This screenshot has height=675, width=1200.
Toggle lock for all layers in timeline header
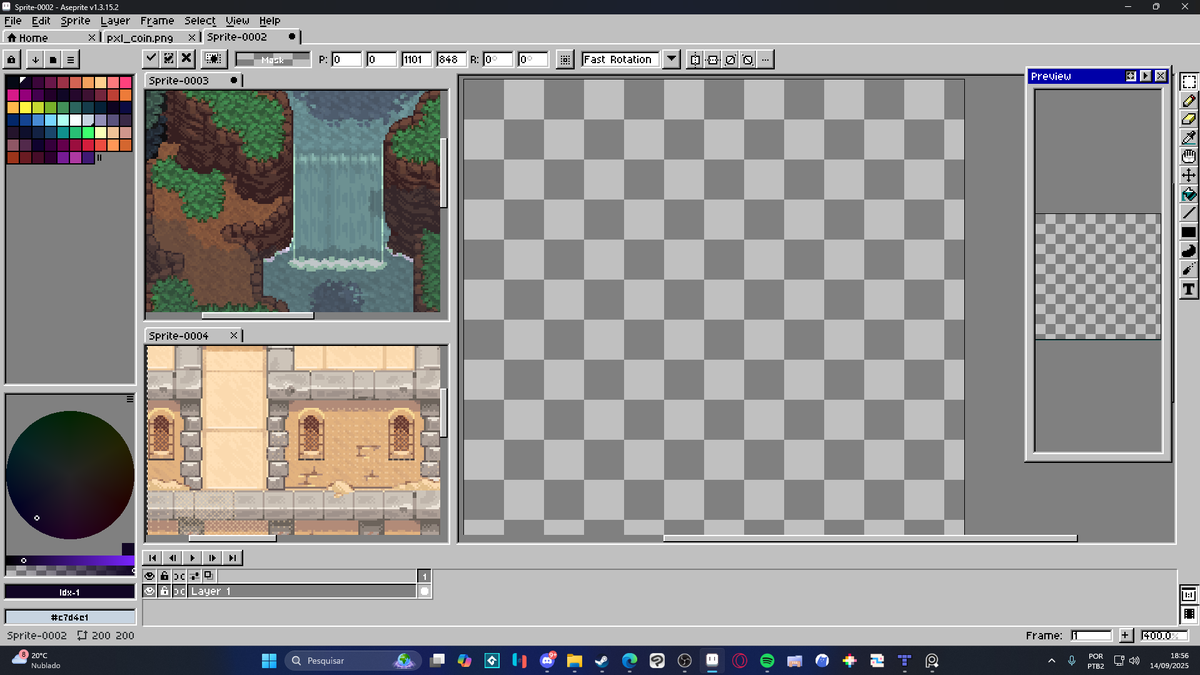[x=164, y=576]
